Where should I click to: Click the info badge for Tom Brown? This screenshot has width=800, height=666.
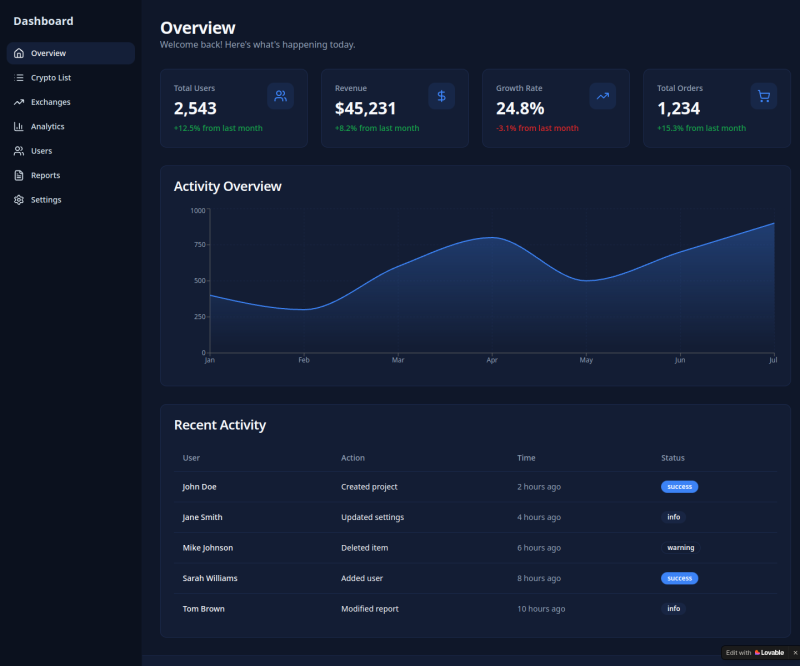click(673, 608)
